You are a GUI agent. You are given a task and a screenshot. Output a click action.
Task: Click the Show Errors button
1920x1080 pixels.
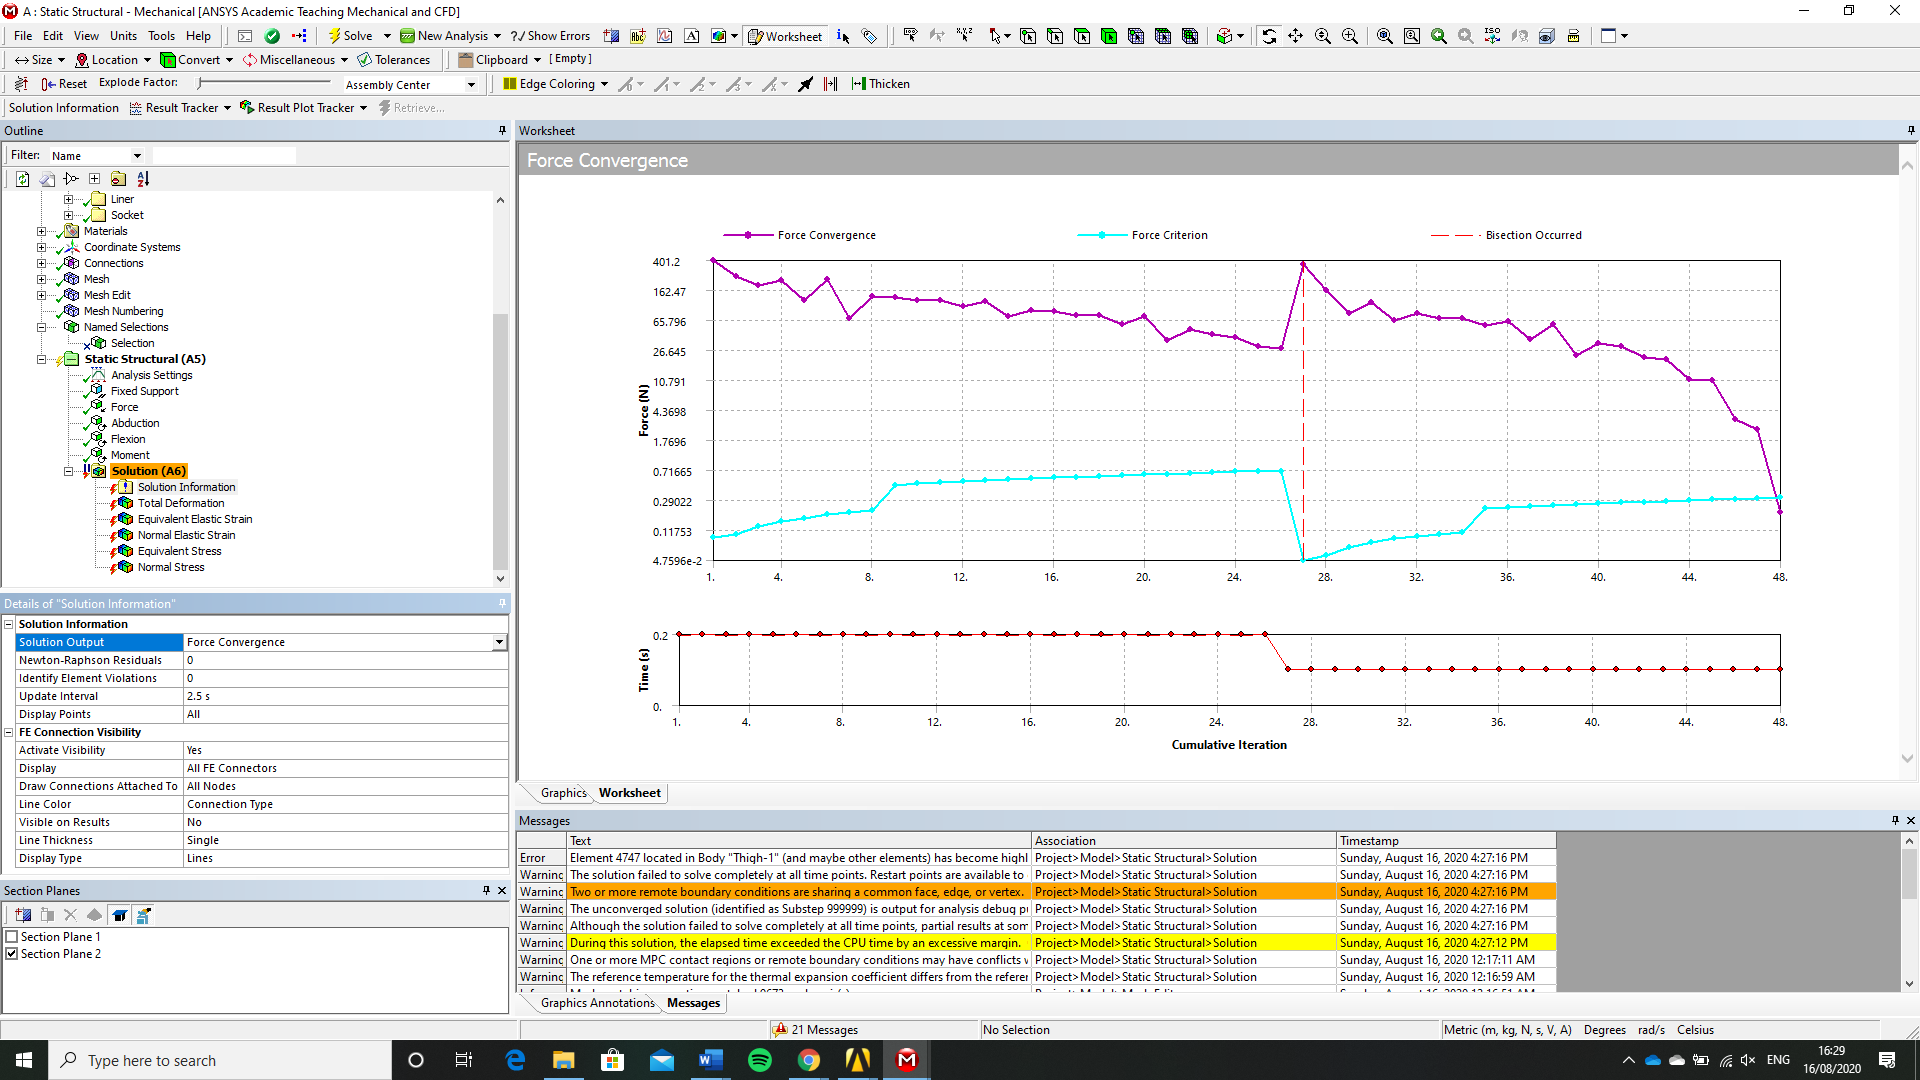coord(550,36)
